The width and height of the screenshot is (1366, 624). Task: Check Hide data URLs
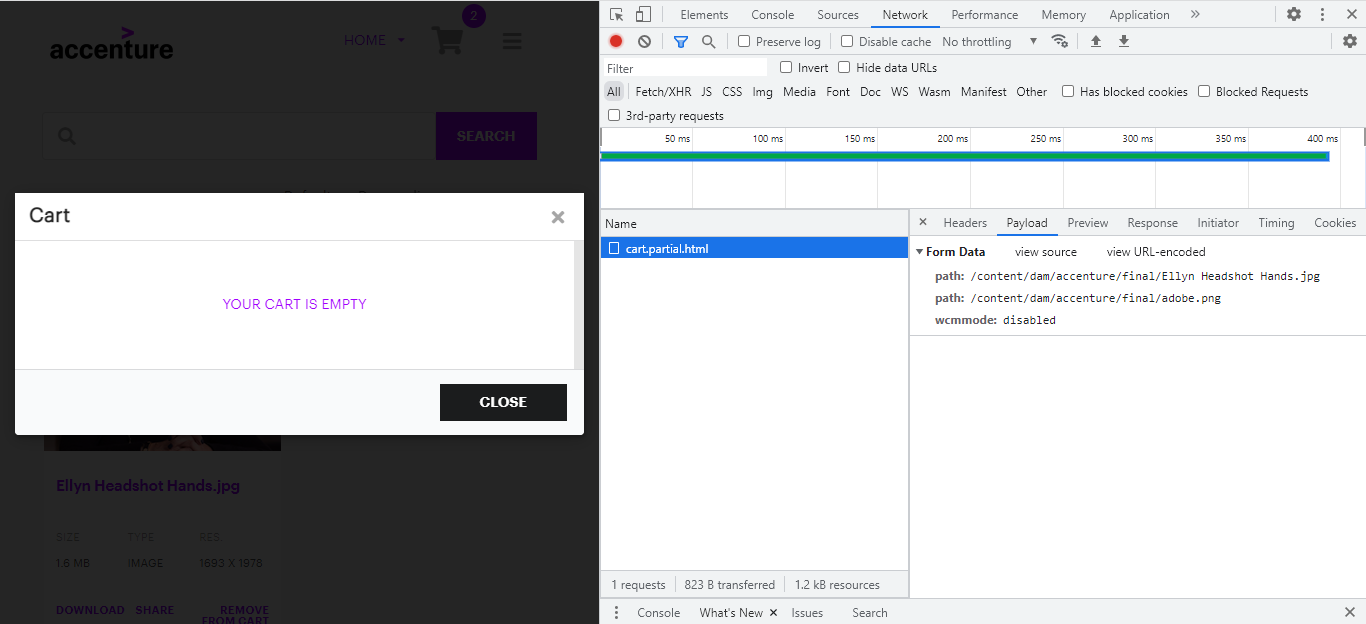(x=844, y=67)
